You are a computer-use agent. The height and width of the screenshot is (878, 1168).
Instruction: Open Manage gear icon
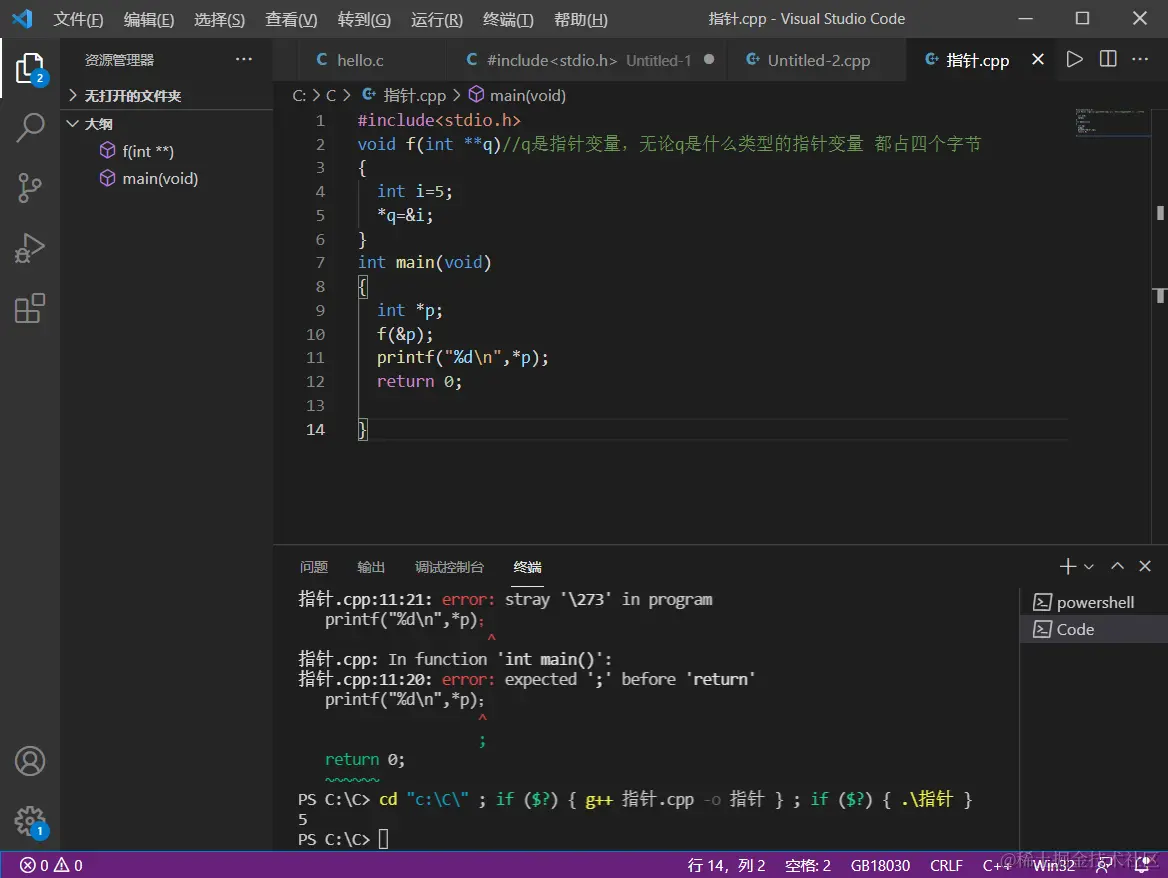(30, 821)
